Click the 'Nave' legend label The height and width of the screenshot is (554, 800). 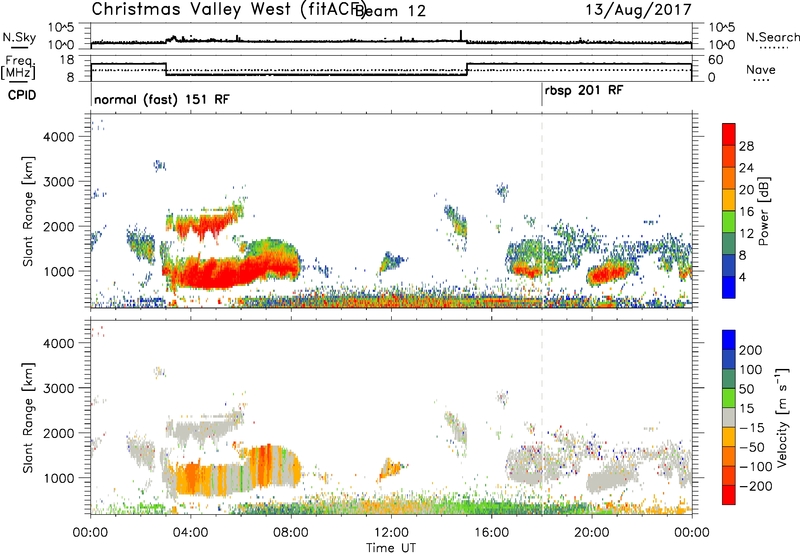click(760, 70)
